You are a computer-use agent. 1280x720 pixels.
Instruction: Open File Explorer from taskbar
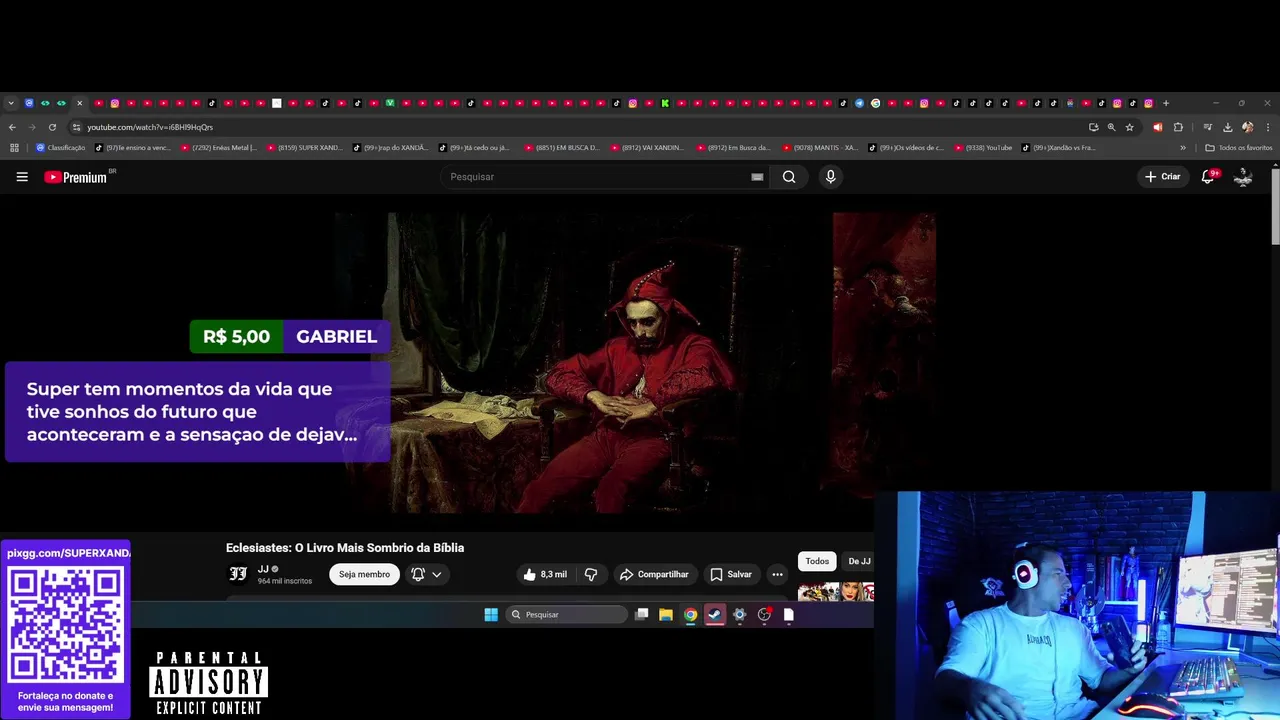click(x=665, y=615)
